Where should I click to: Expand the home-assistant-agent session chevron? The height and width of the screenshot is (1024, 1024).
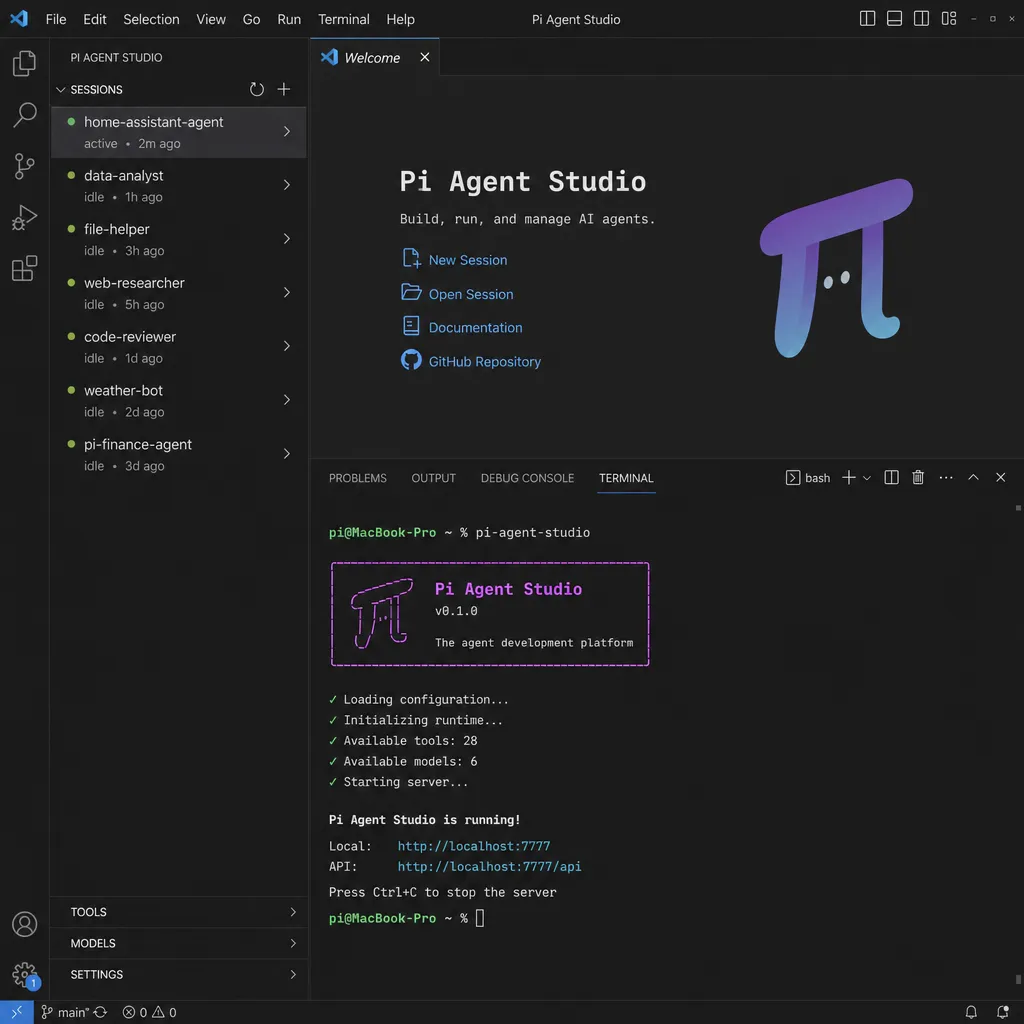(x=287, y=132)
